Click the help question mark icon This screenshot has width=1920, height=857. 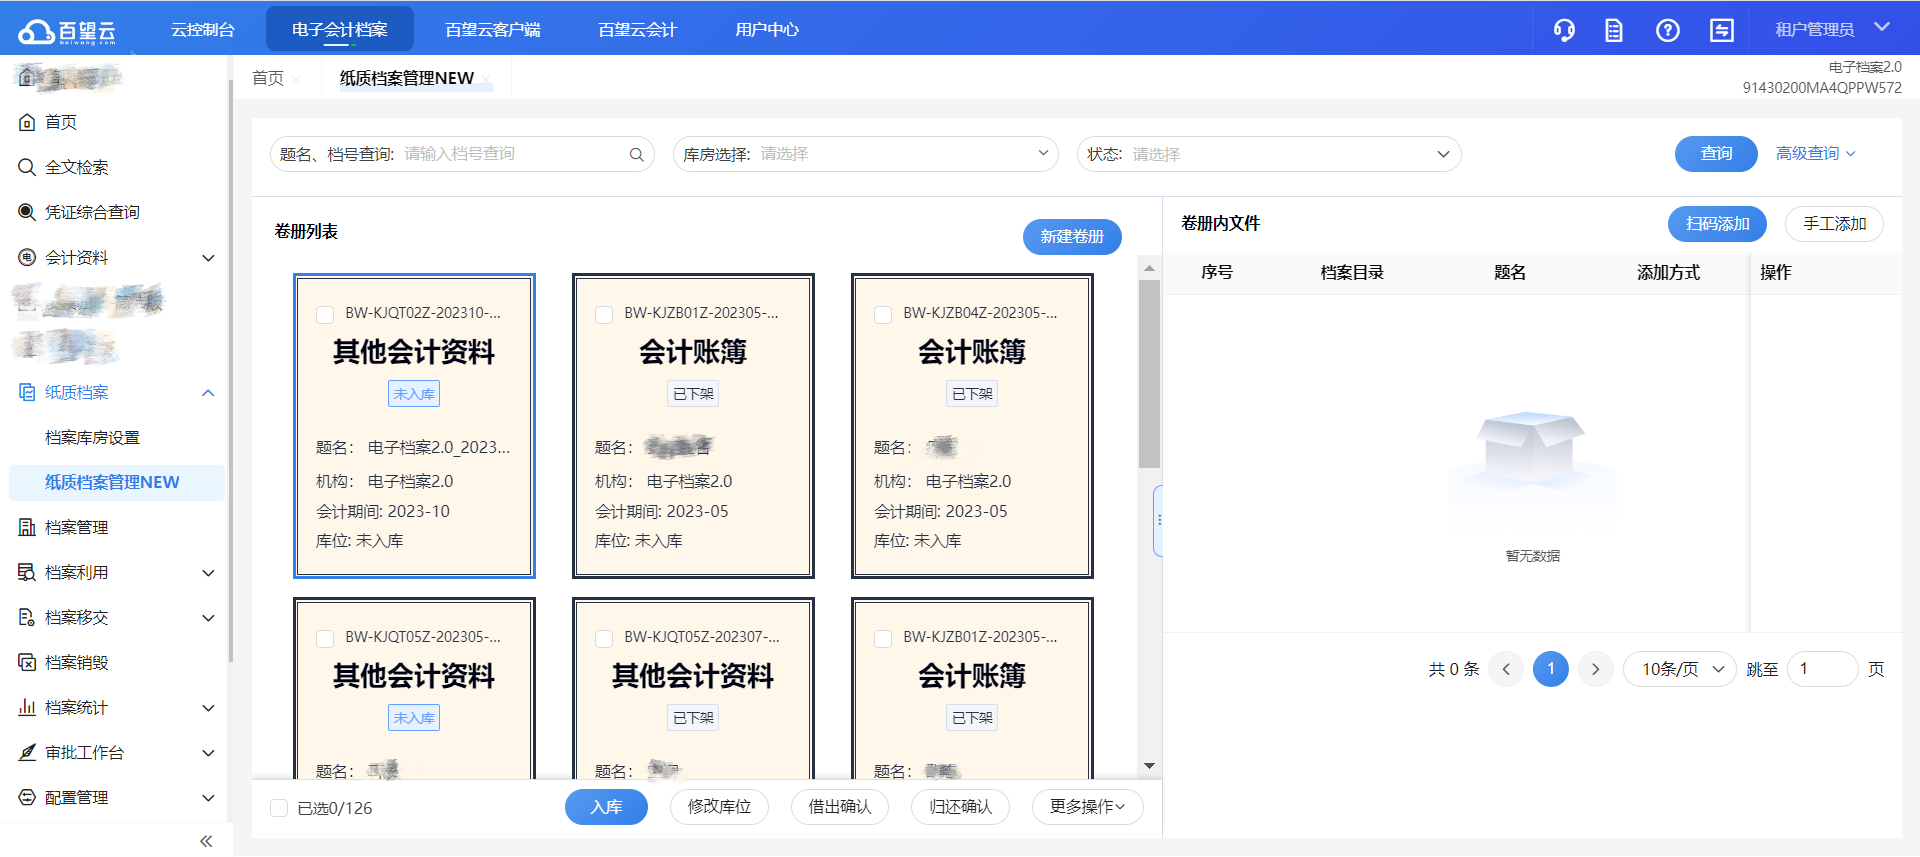(x=1668, y=30)
